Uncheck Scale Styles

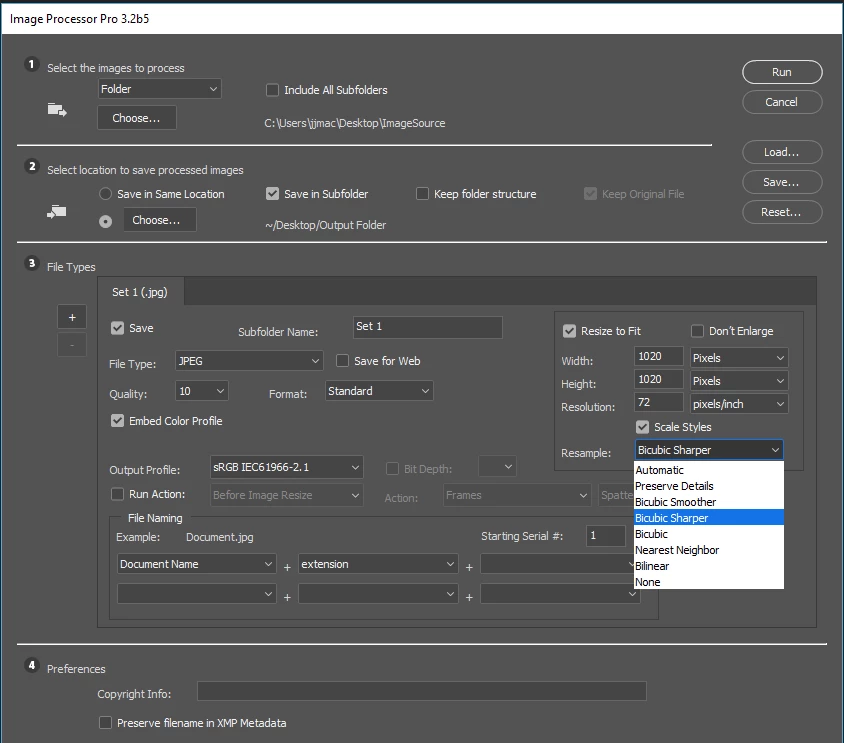(642, 427)
